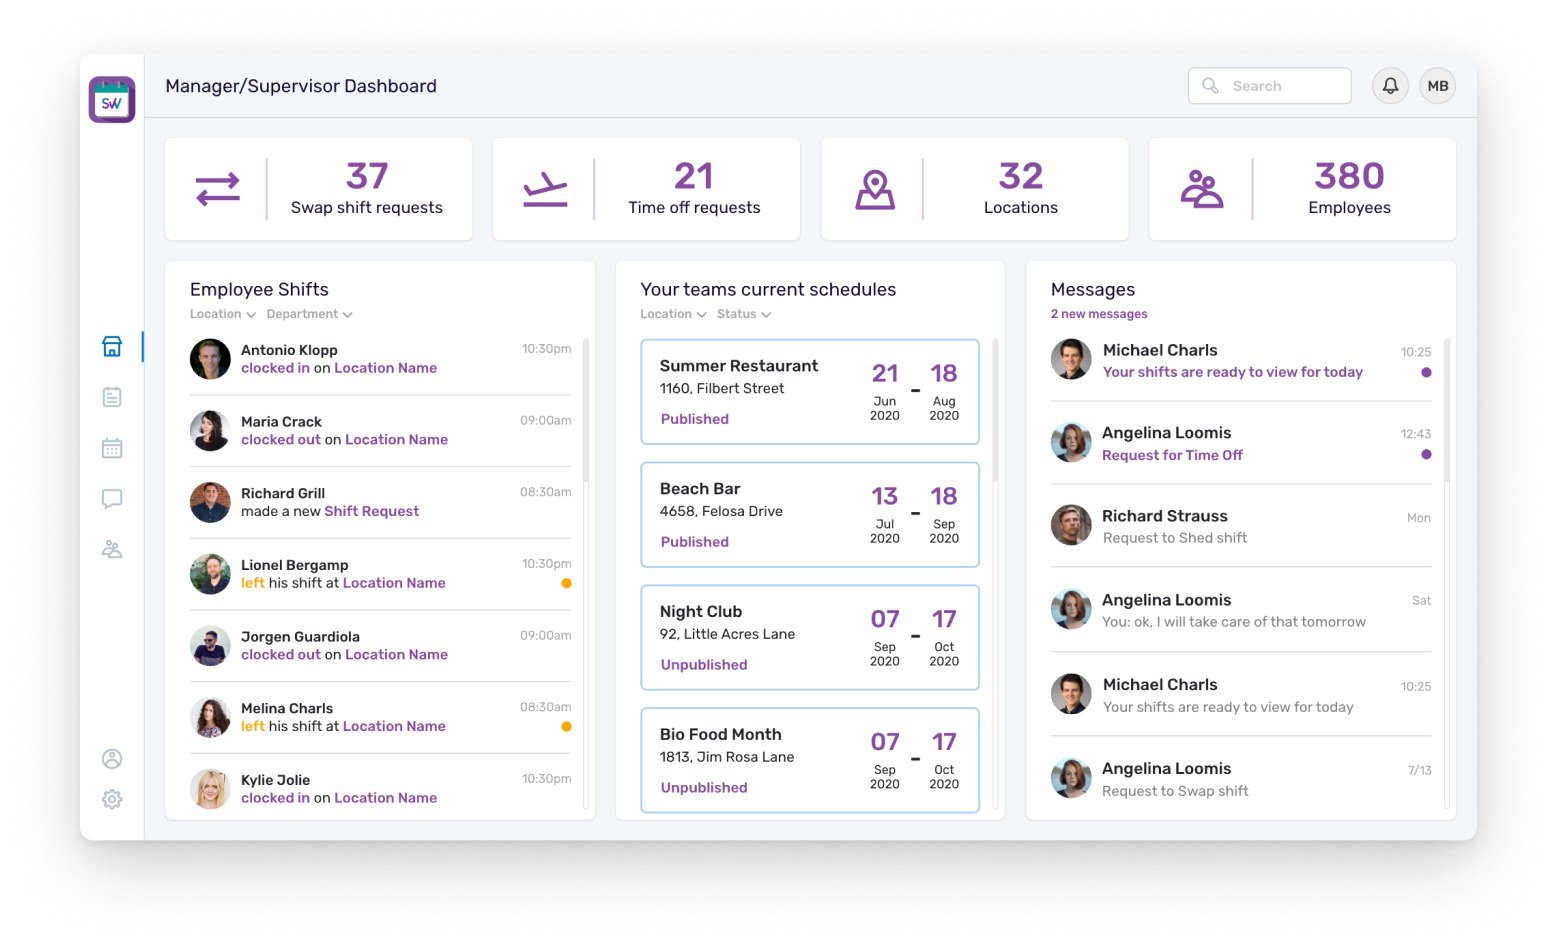Open Michael Charls 'shifts are ready' unread message
This screenshot has height=947, width=1557.
1241,361
